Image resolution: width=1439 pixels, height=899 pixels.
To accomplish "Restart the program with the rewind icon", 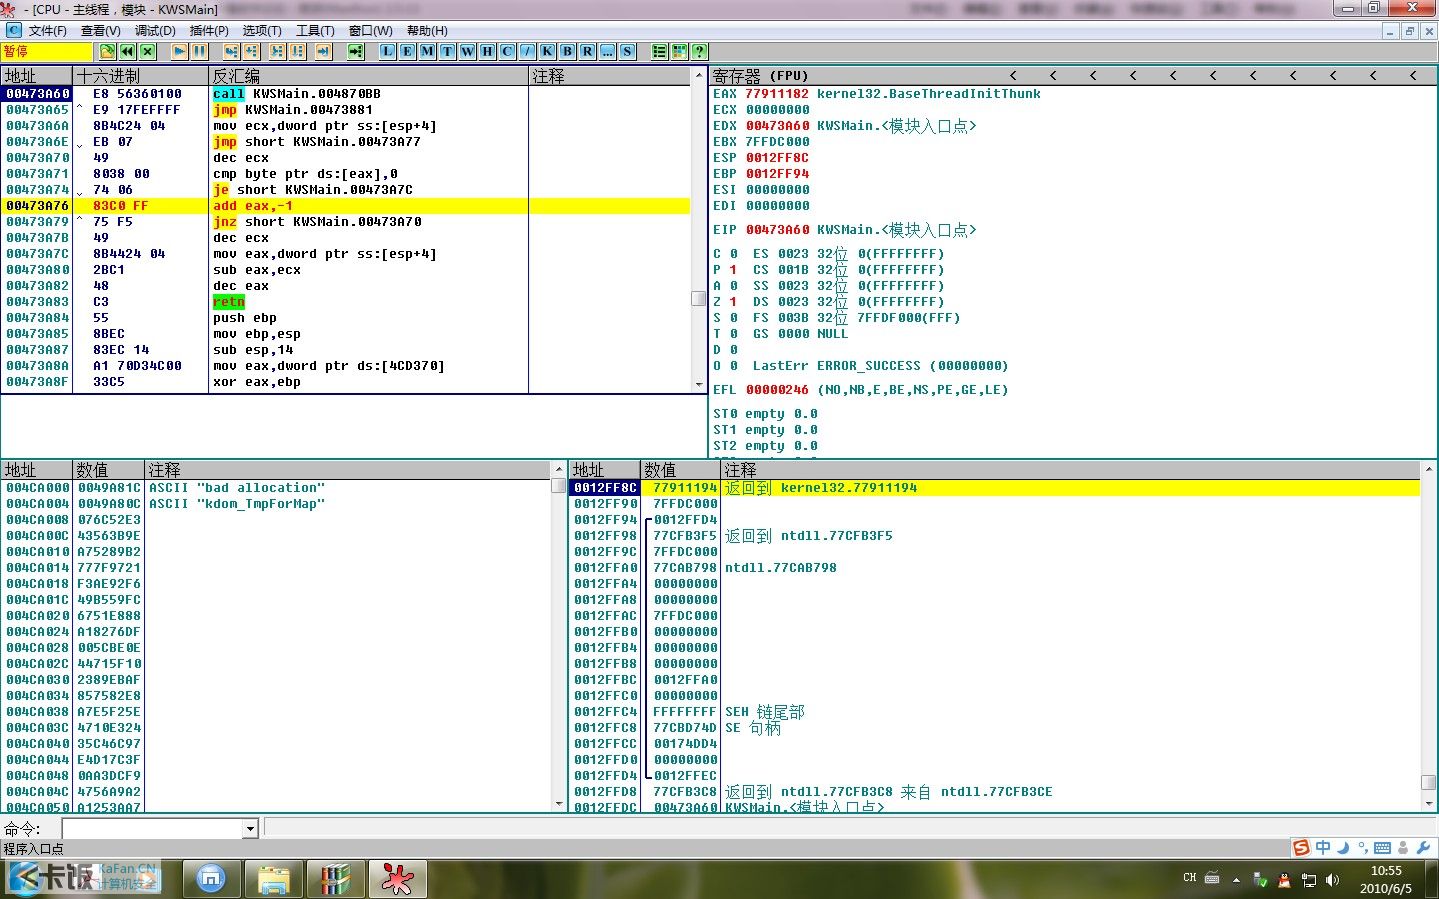I will click(128, 51).
